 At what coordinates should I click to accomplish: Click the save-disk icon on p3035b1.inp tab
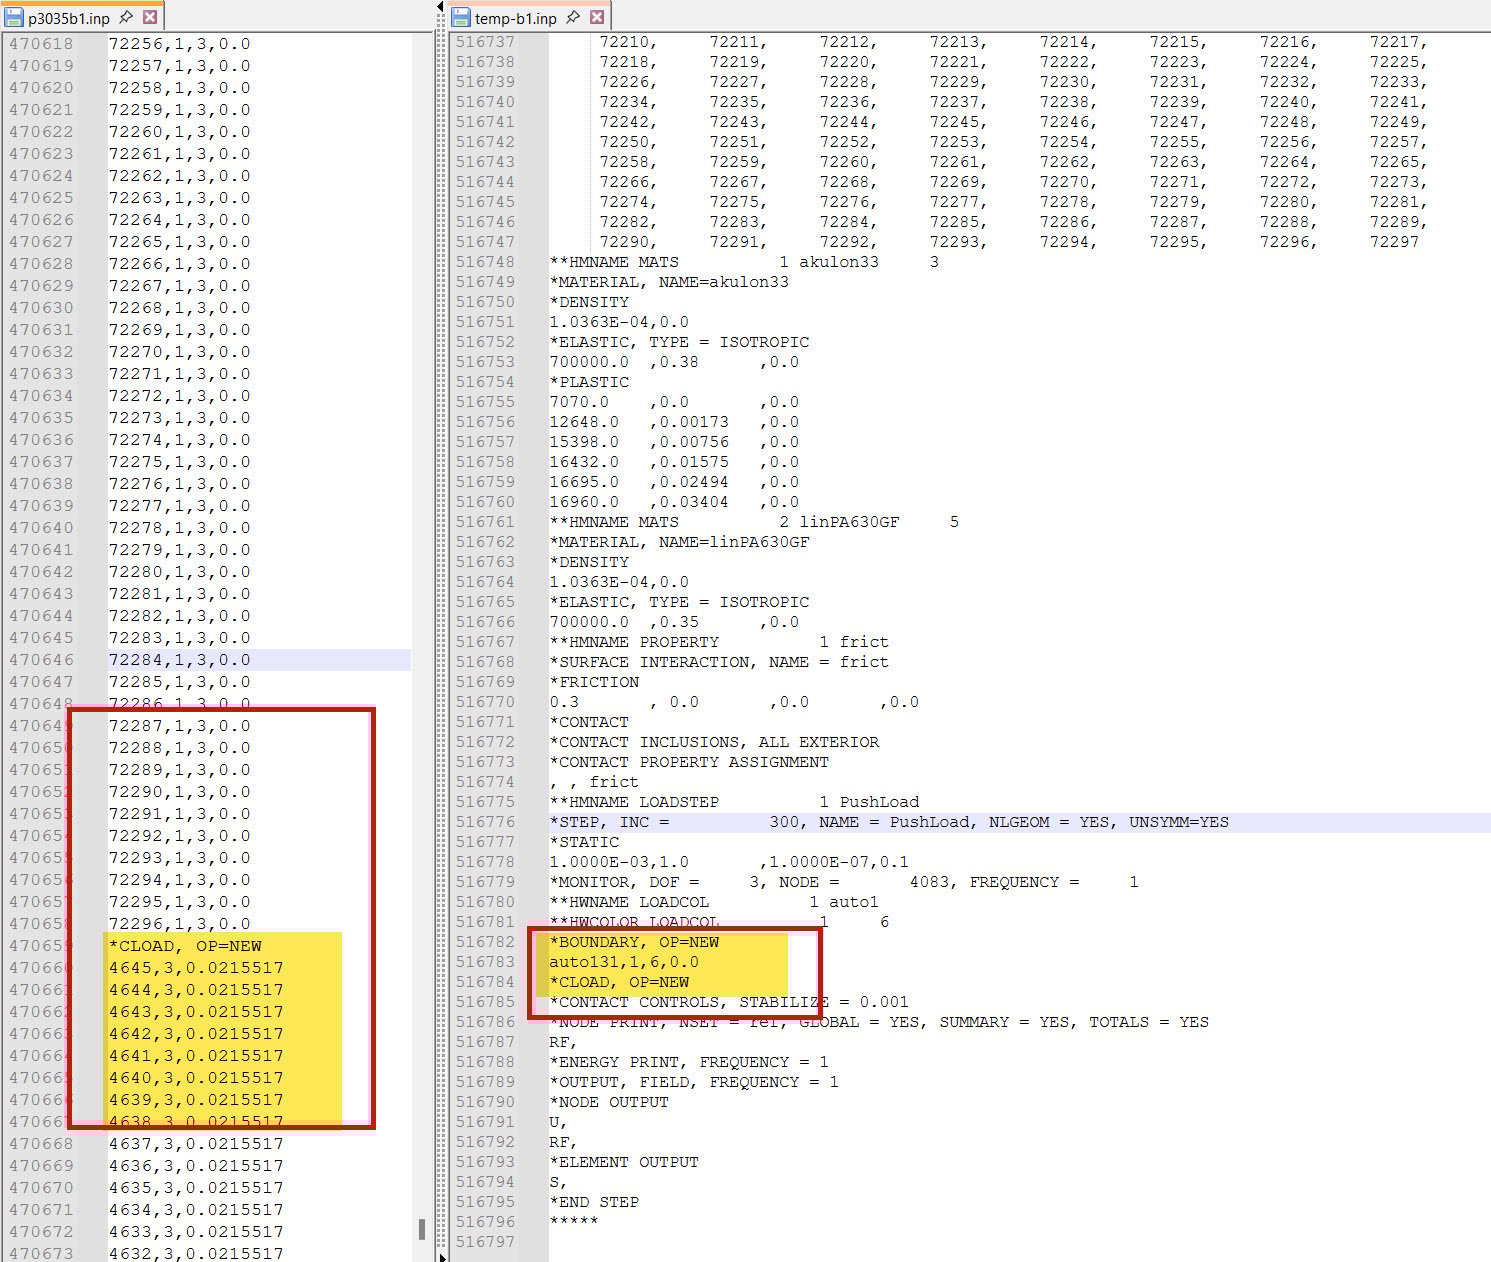coord(14,18)
